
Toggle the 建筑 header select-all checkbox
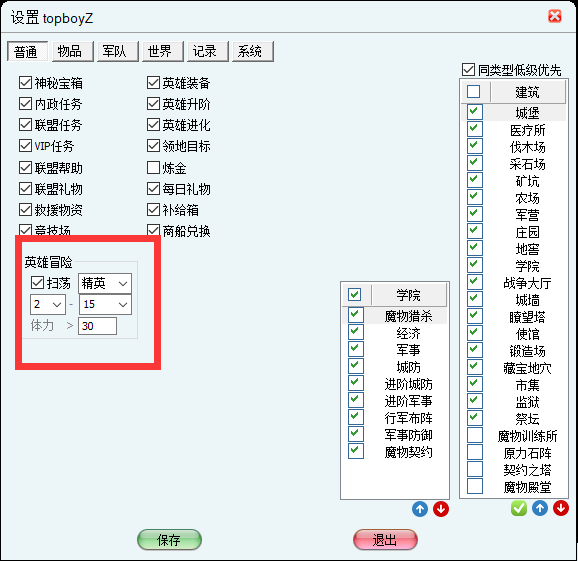tap(473, 91)
